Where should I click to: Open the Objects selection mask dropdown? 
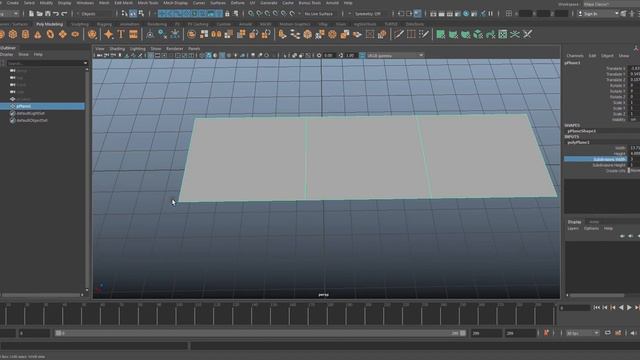pos(95,13)
